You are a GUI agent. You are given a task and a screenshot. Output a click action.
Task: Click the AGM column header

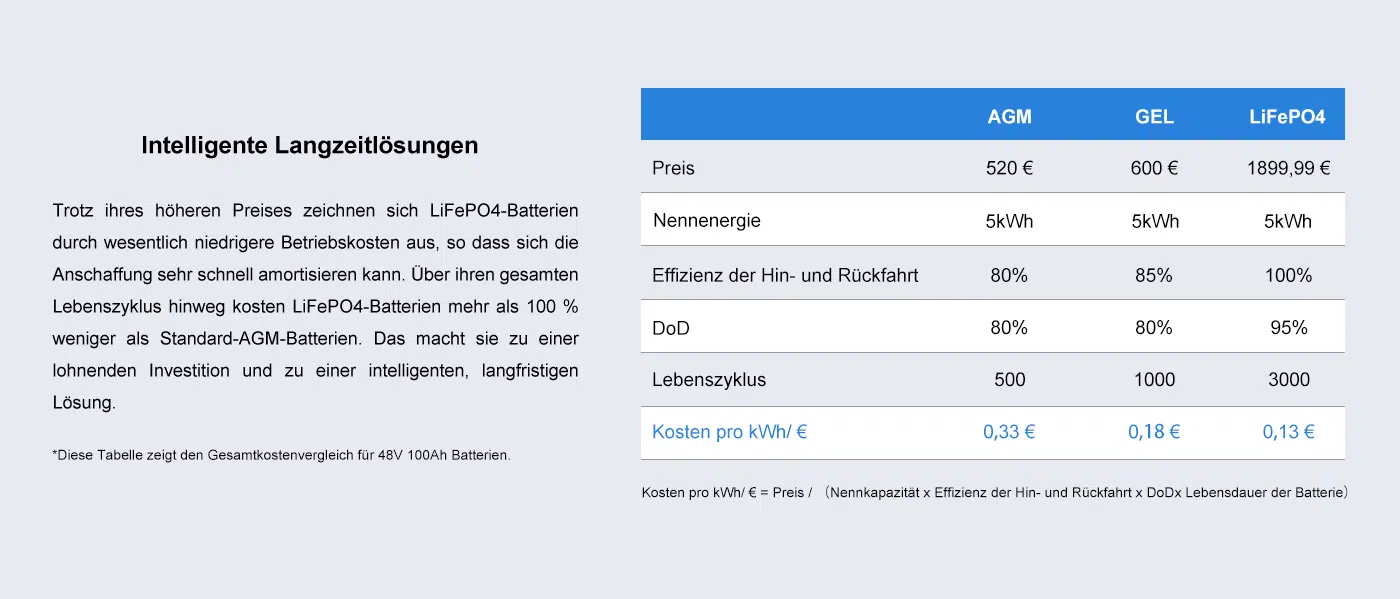click(1009, 117)
